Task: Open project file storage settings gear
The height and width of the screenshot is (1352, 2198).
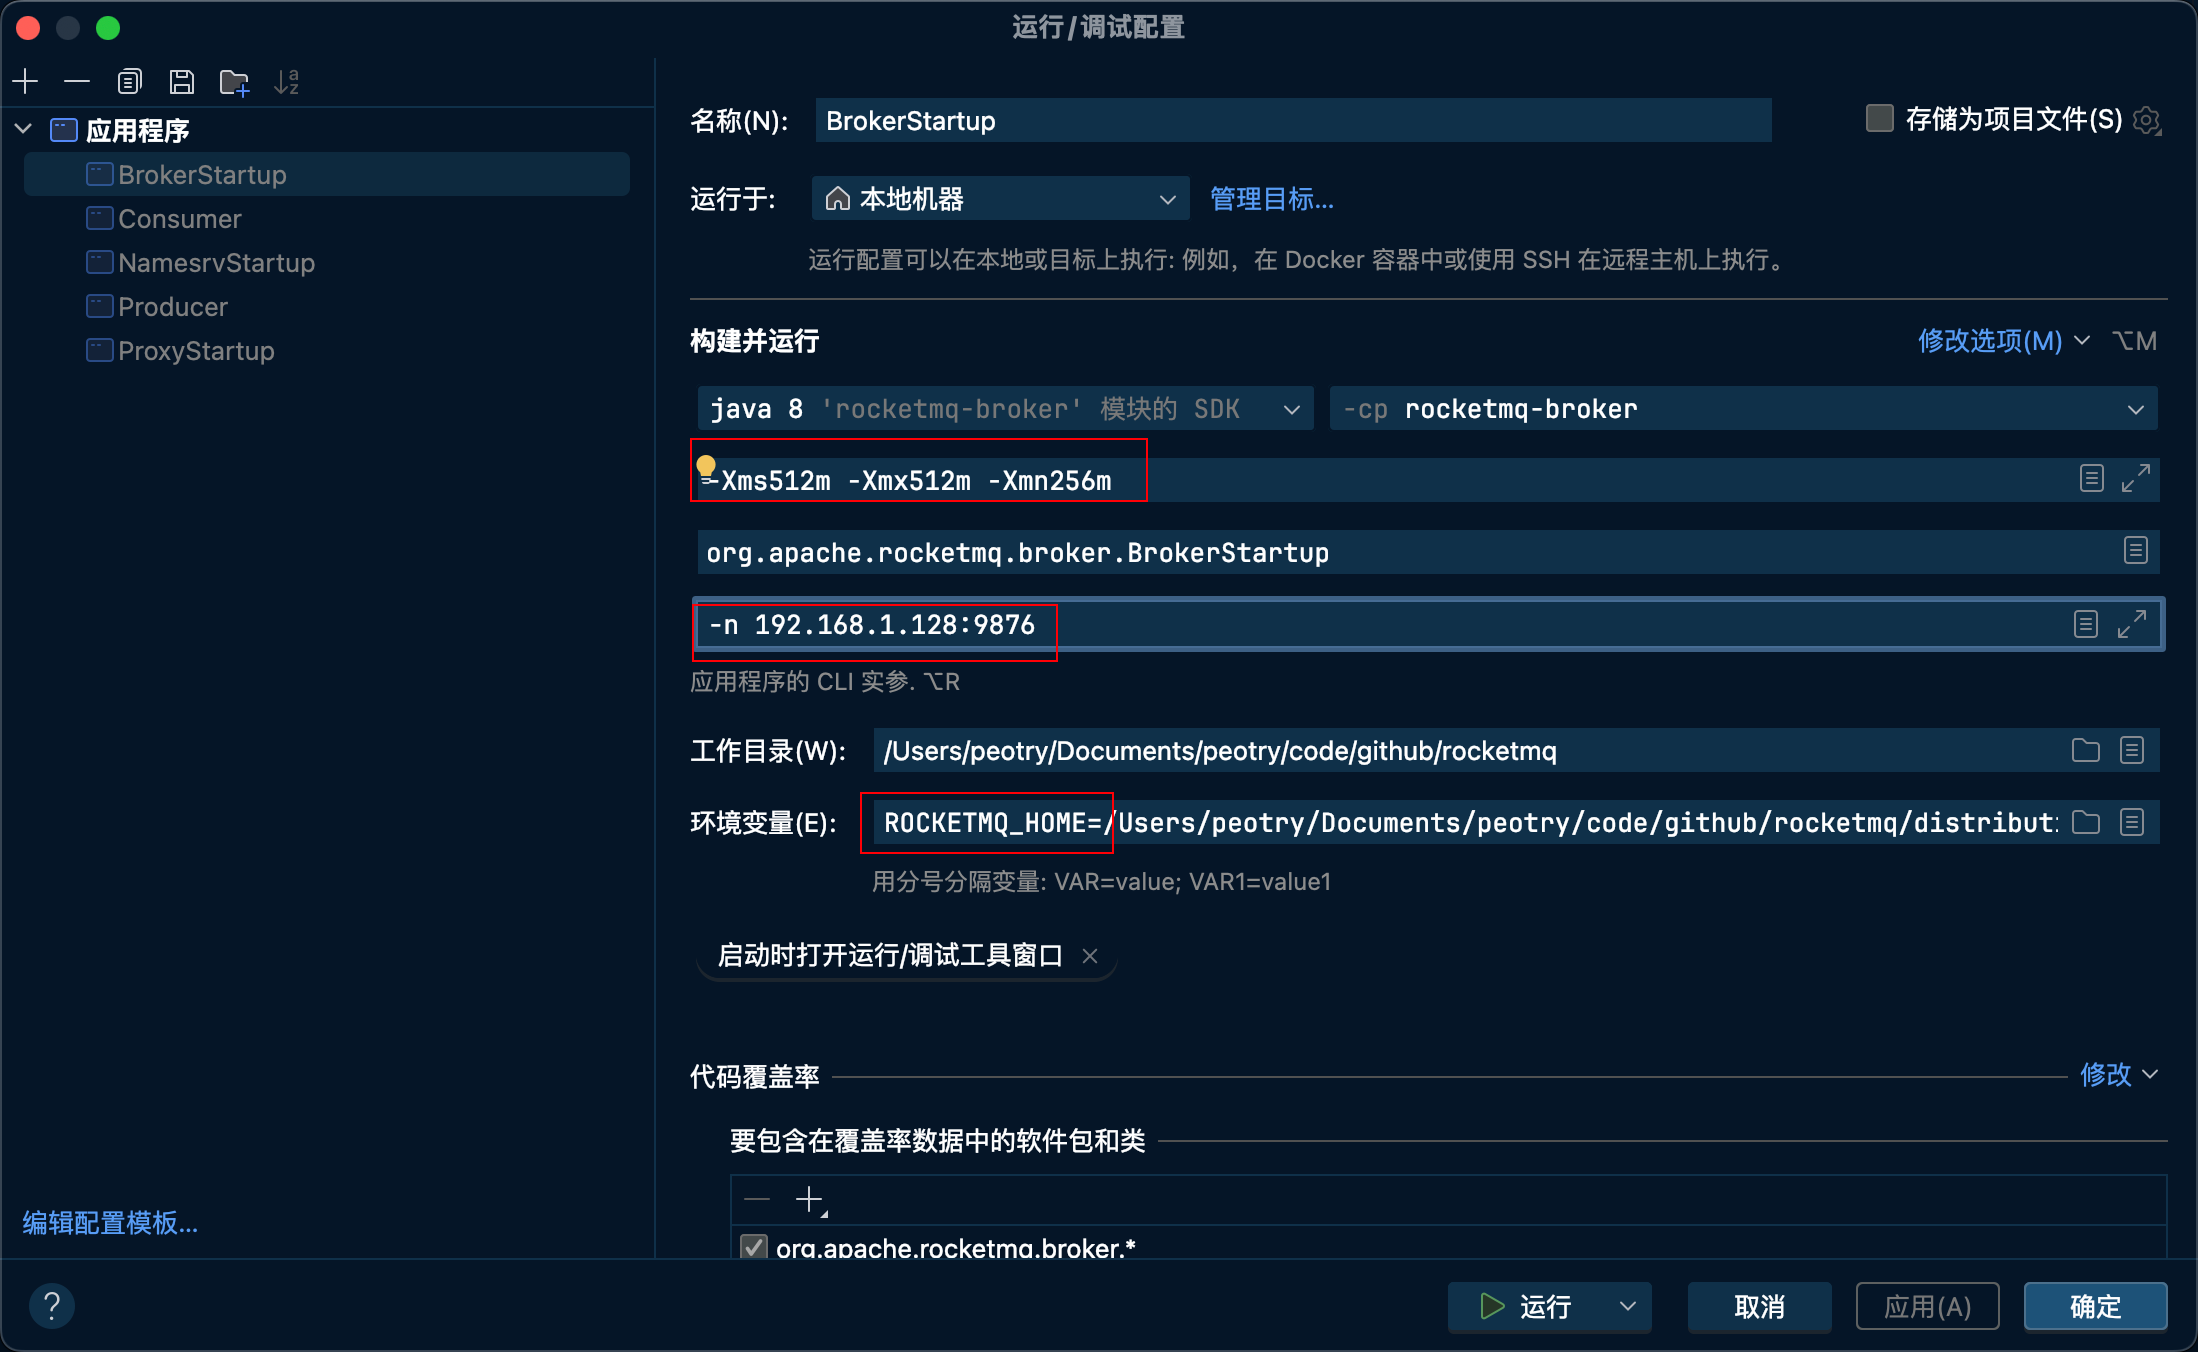Action: coord(2146,121)
